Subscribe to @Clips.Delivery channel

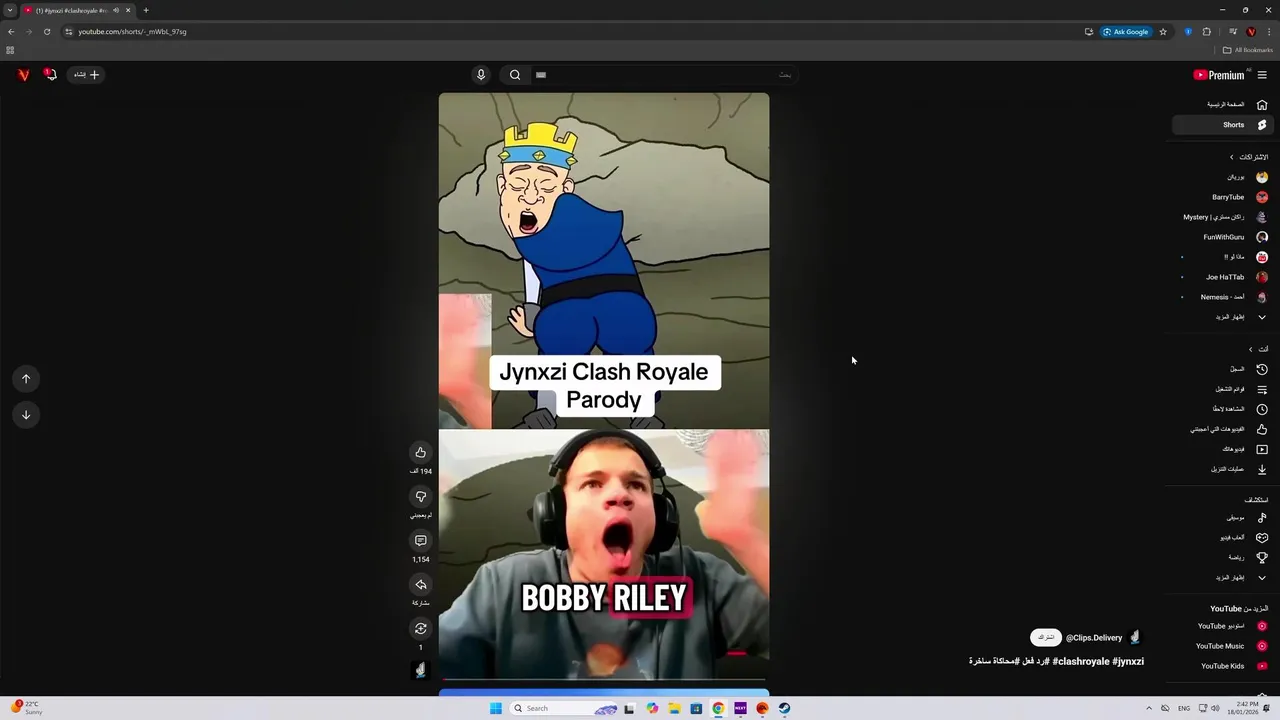(x=1046, y=637)
